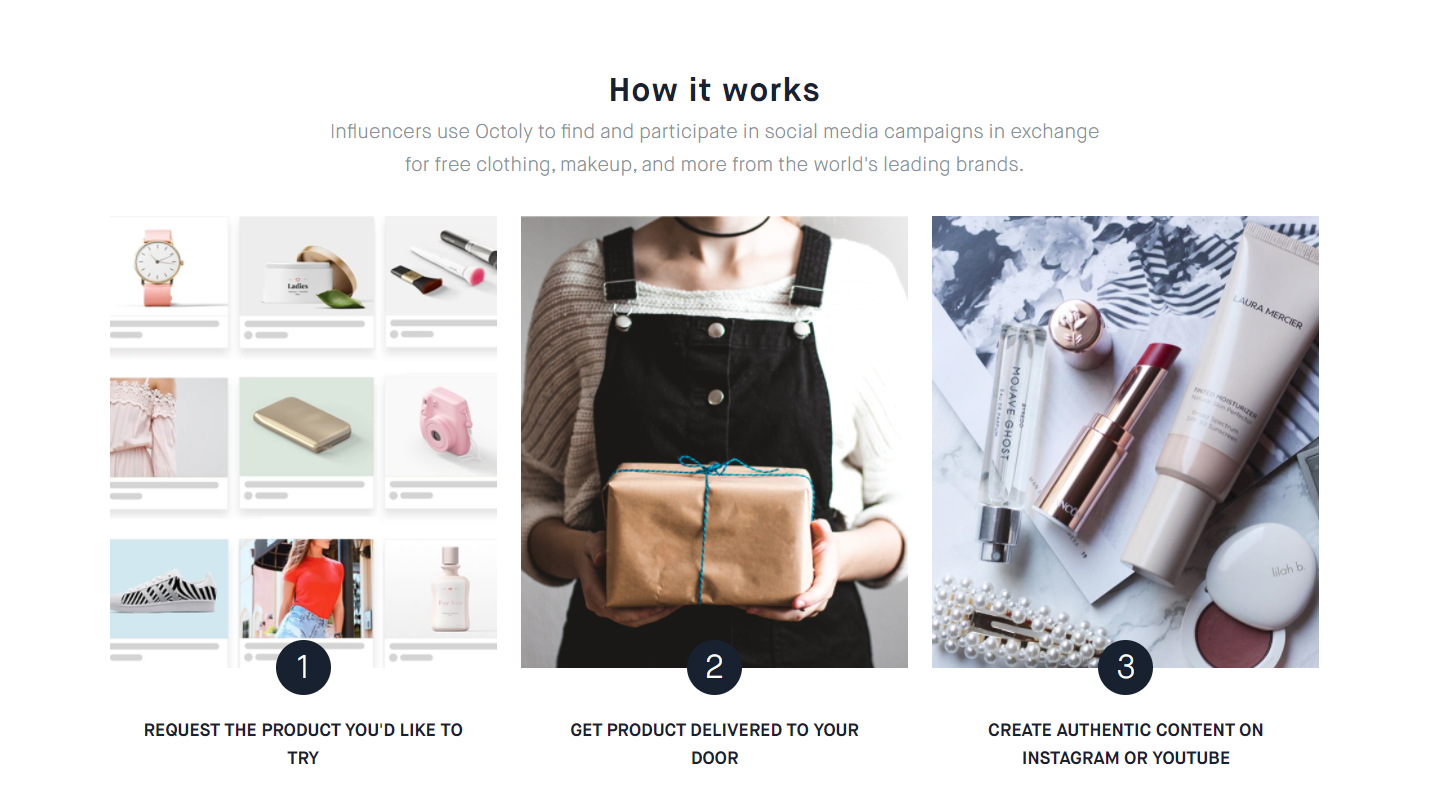Select the gold power bank product card

coord(306,442)
